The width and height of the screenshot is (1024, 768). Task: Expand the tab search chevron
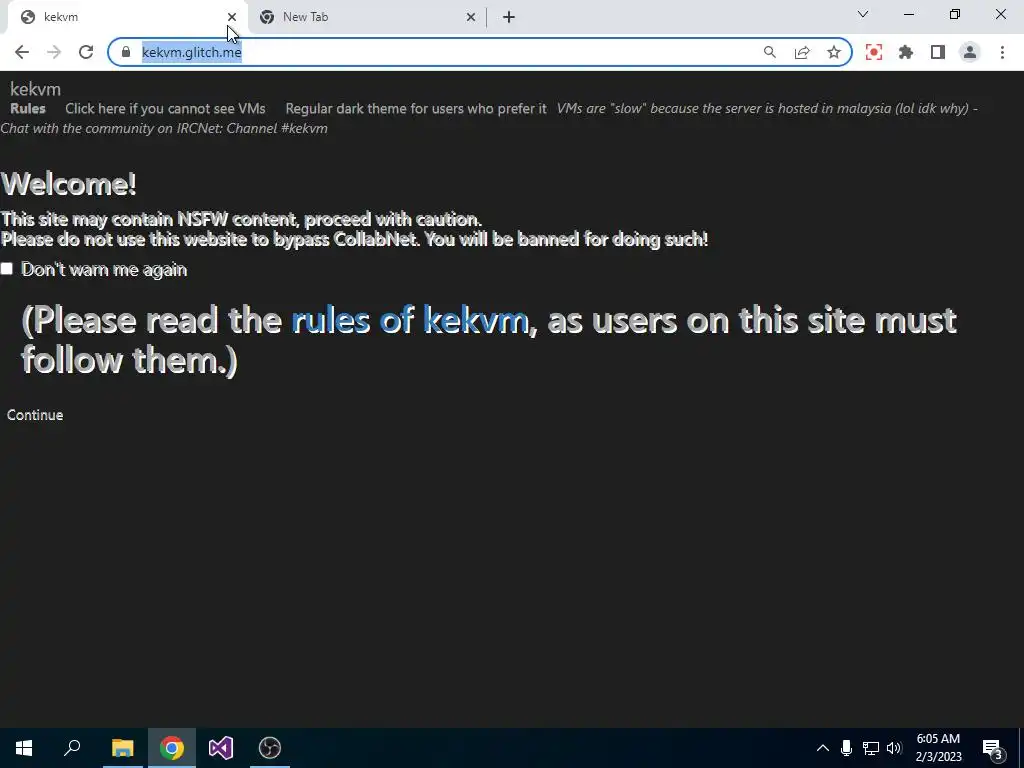863,14
